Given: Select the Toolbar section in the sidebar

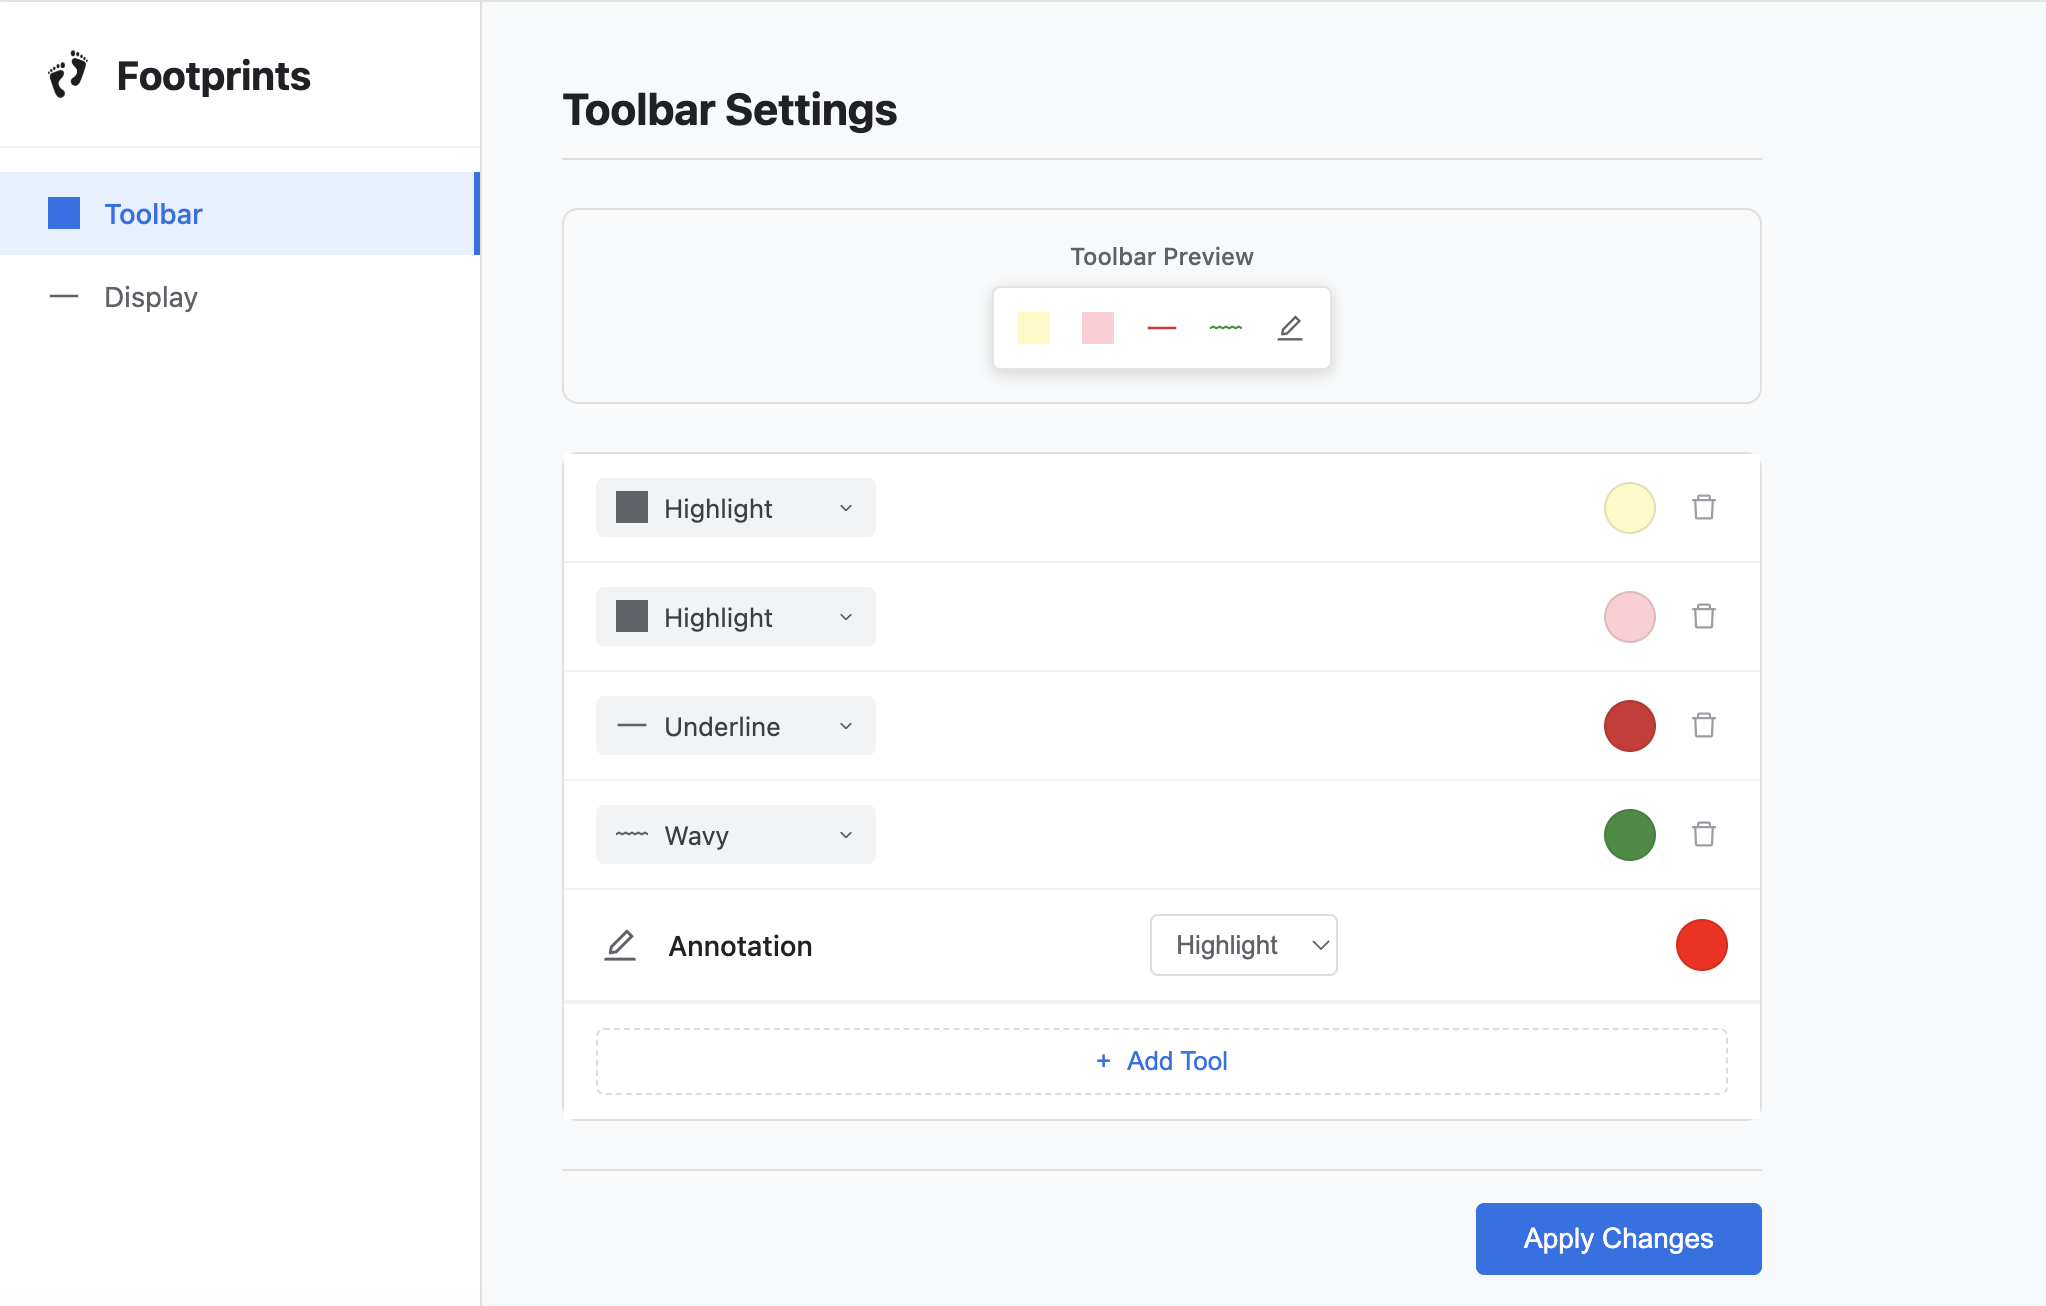Looking at the screenshot, I should 152,213.
